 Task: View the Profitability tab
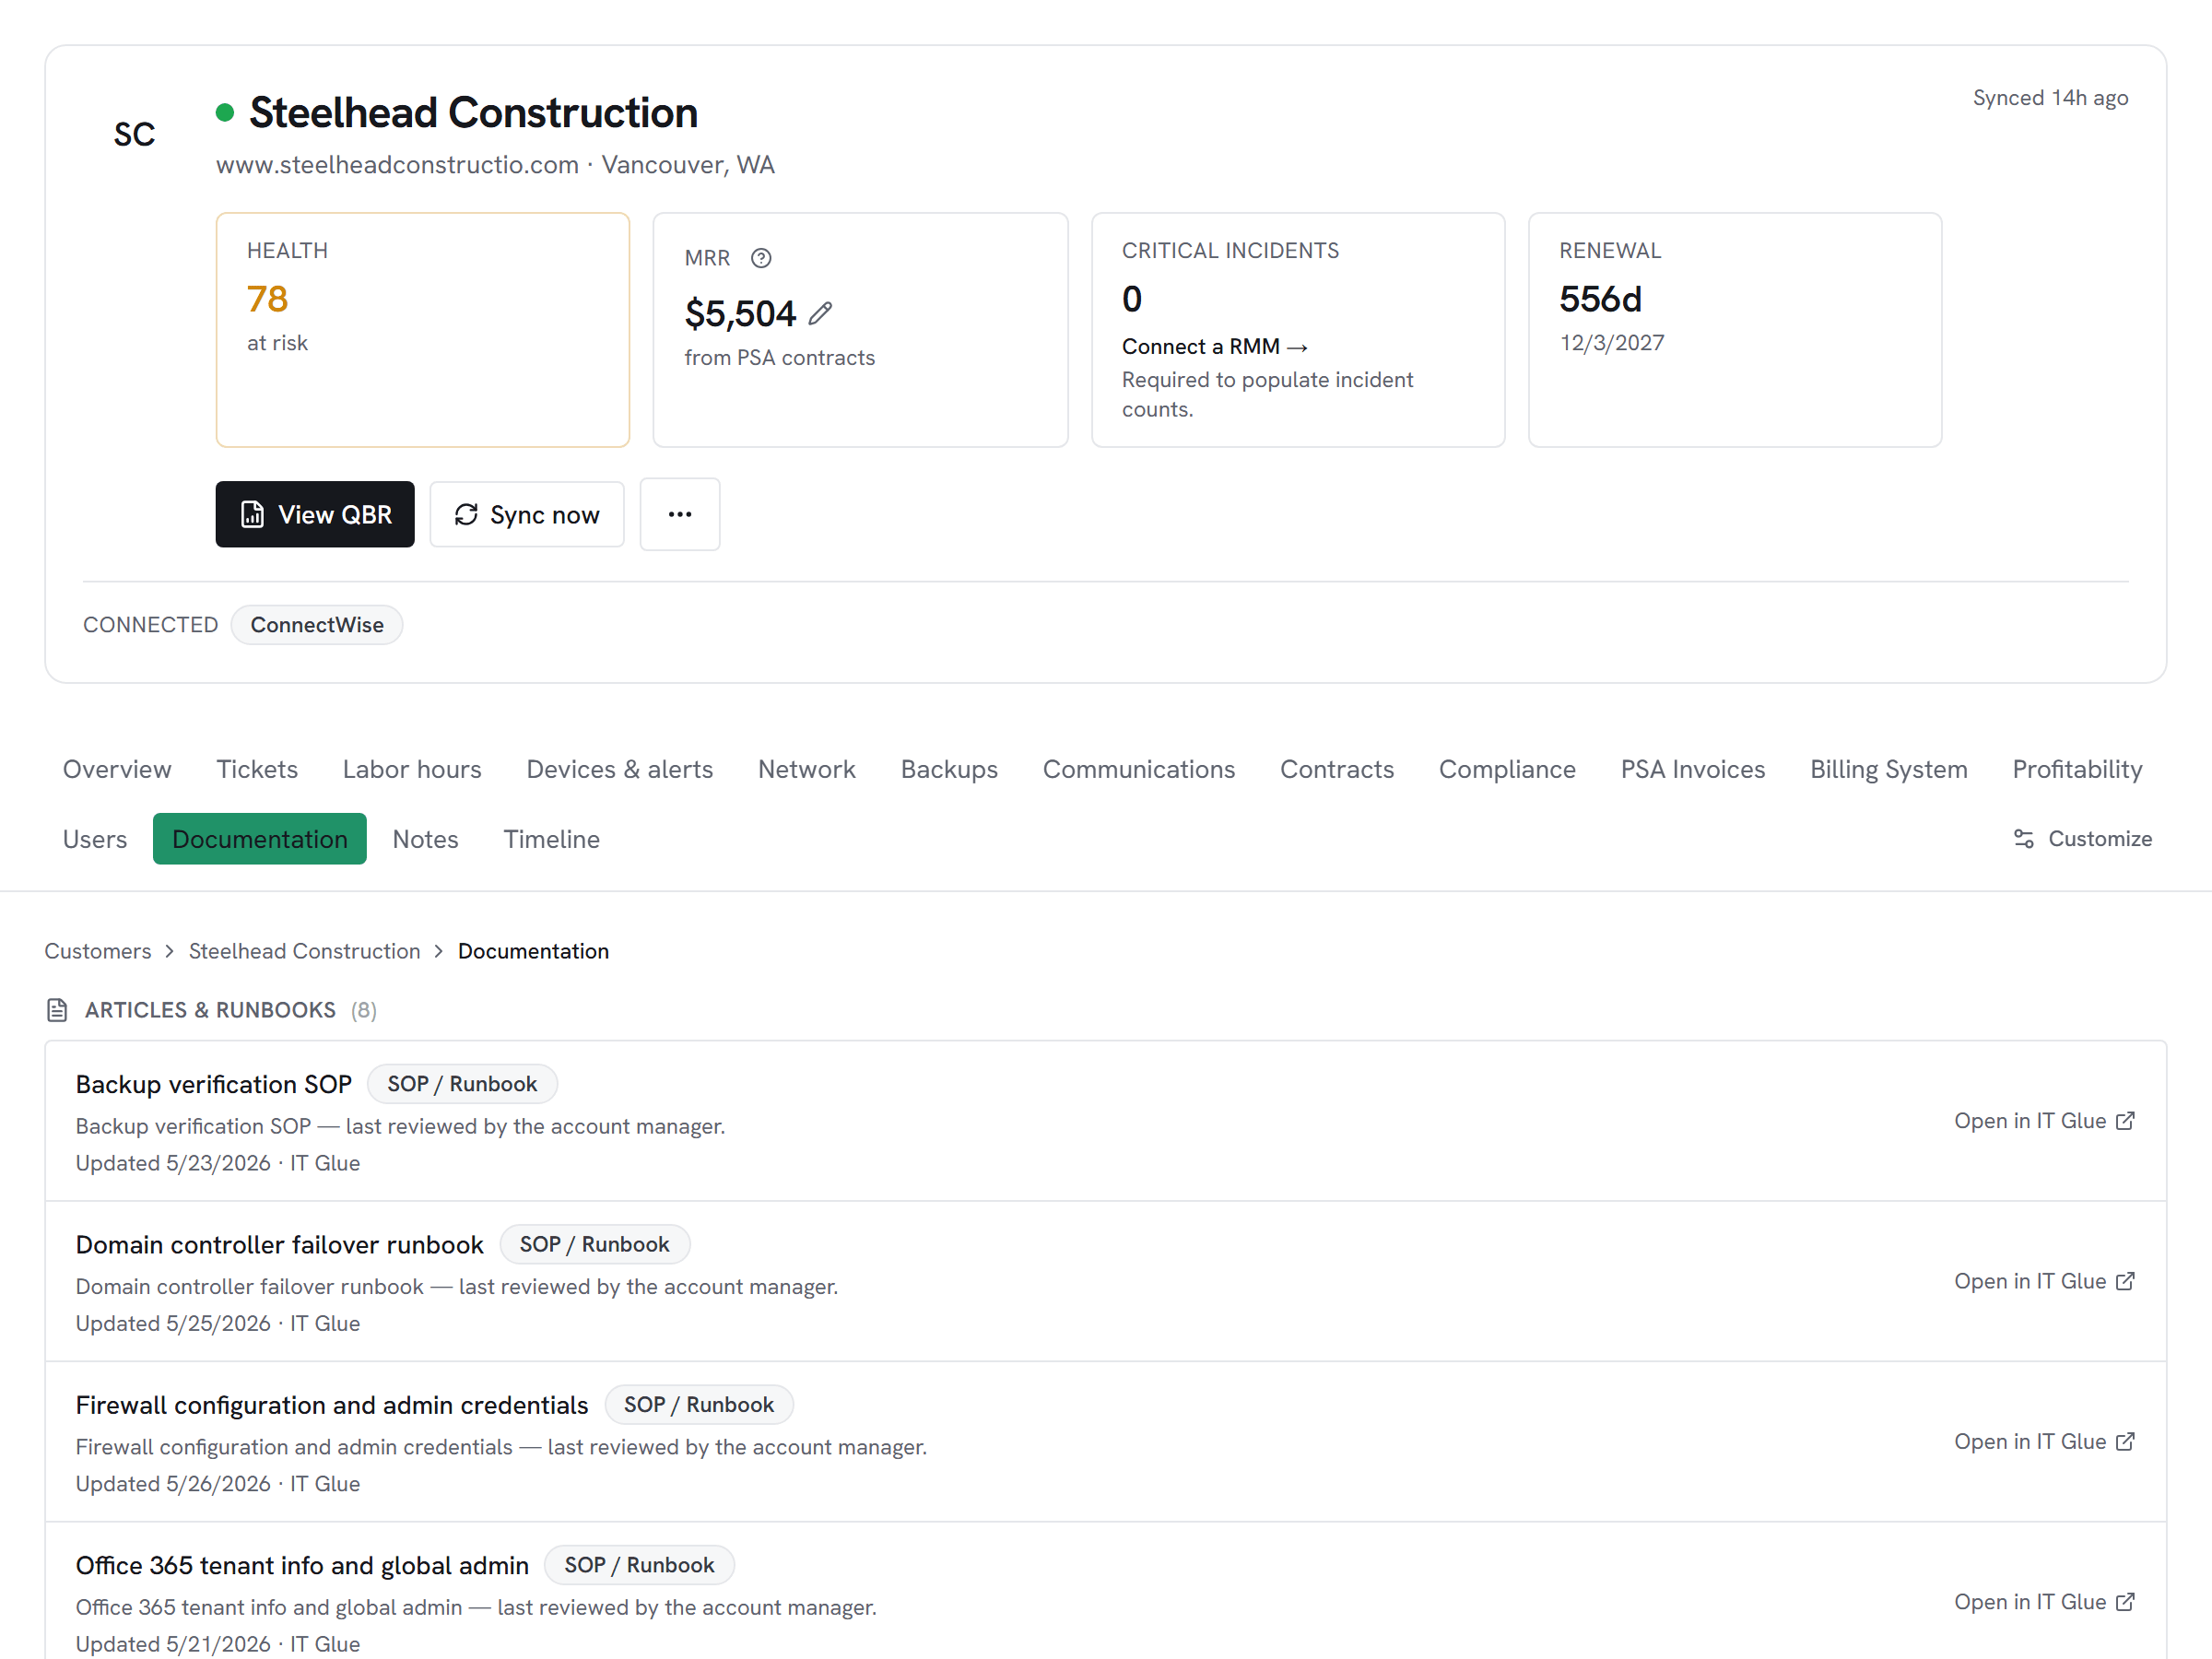point(2077,769)
